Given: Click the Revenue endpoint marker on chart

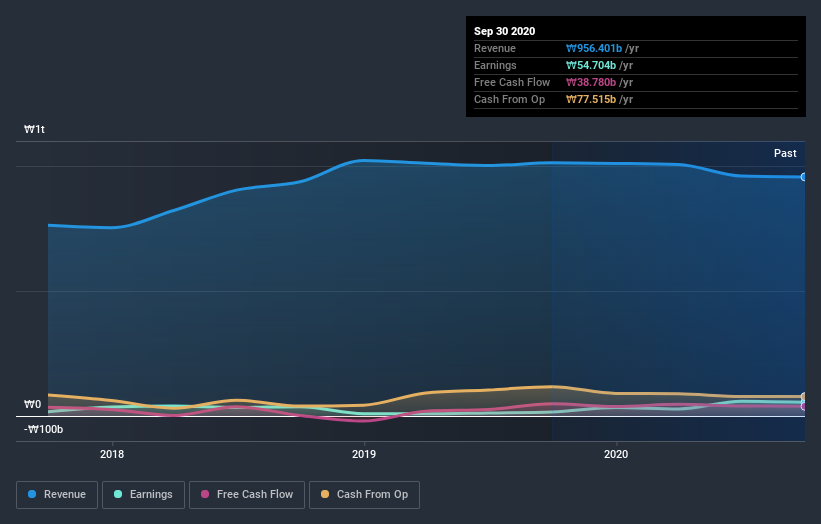Looking at the screenshot, I should 804,177.
